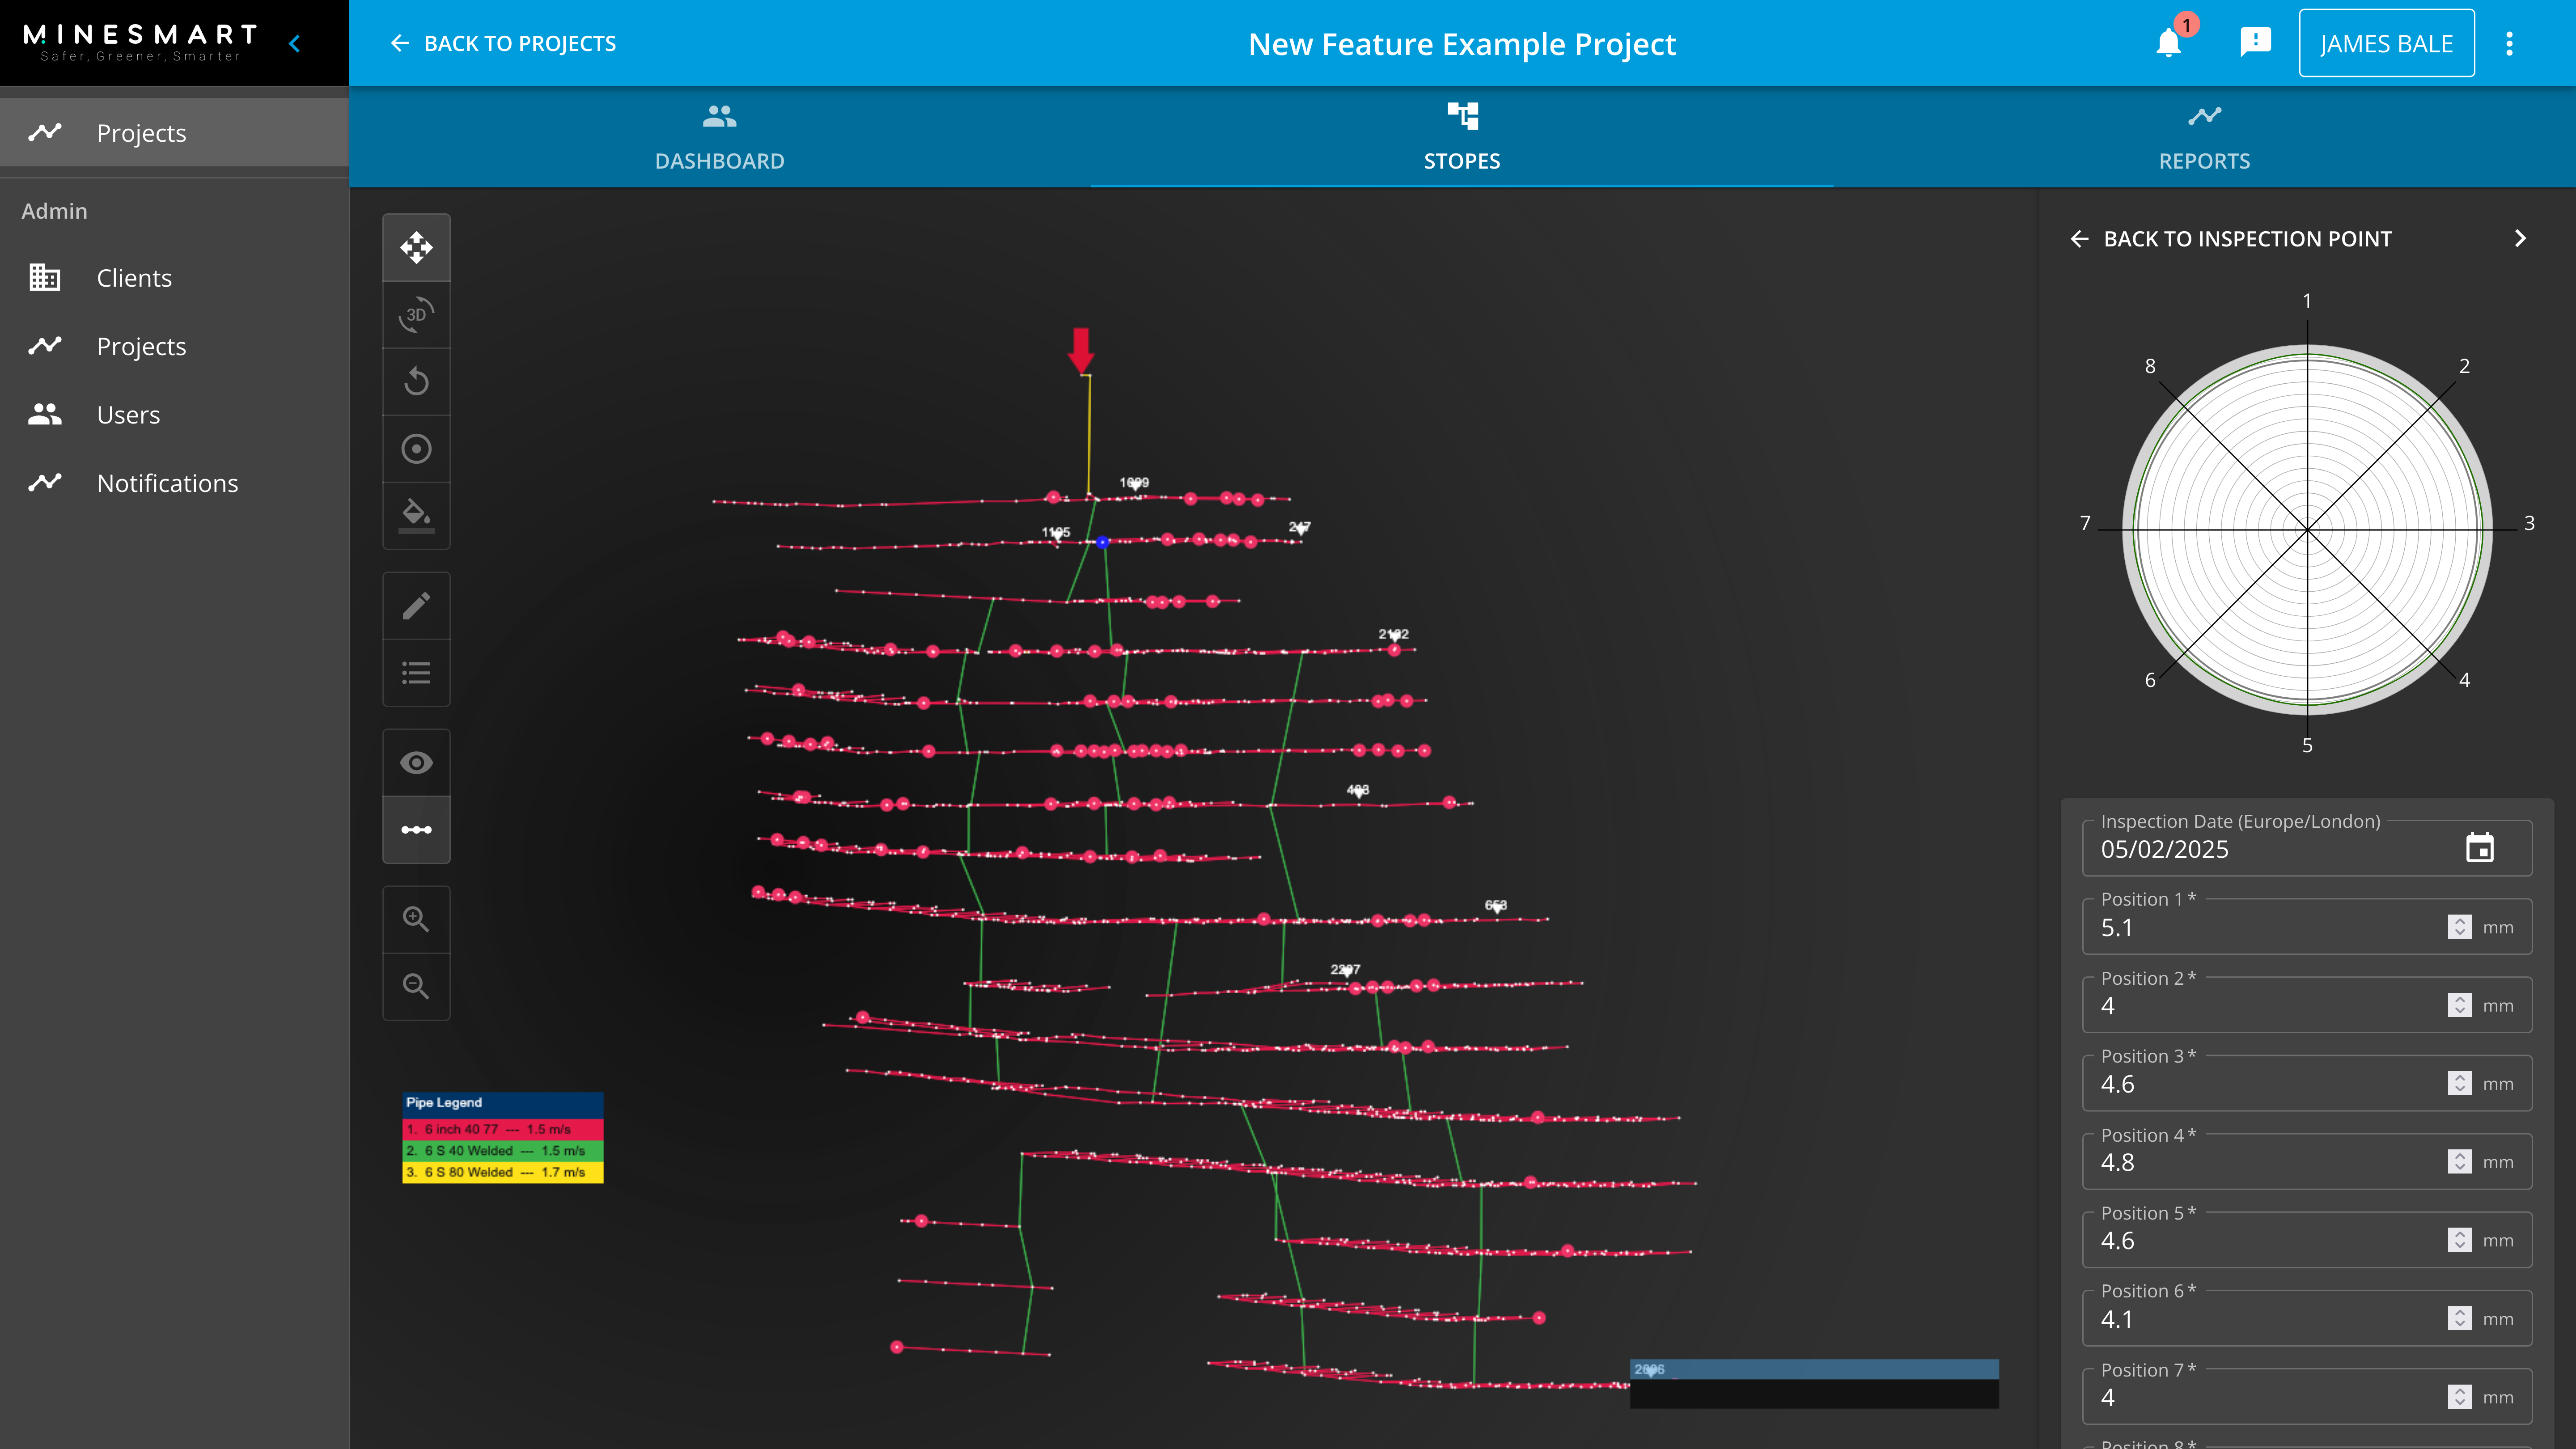
Task: Collapse the left navigation sidebar
Action: click(x=294, y=43)
